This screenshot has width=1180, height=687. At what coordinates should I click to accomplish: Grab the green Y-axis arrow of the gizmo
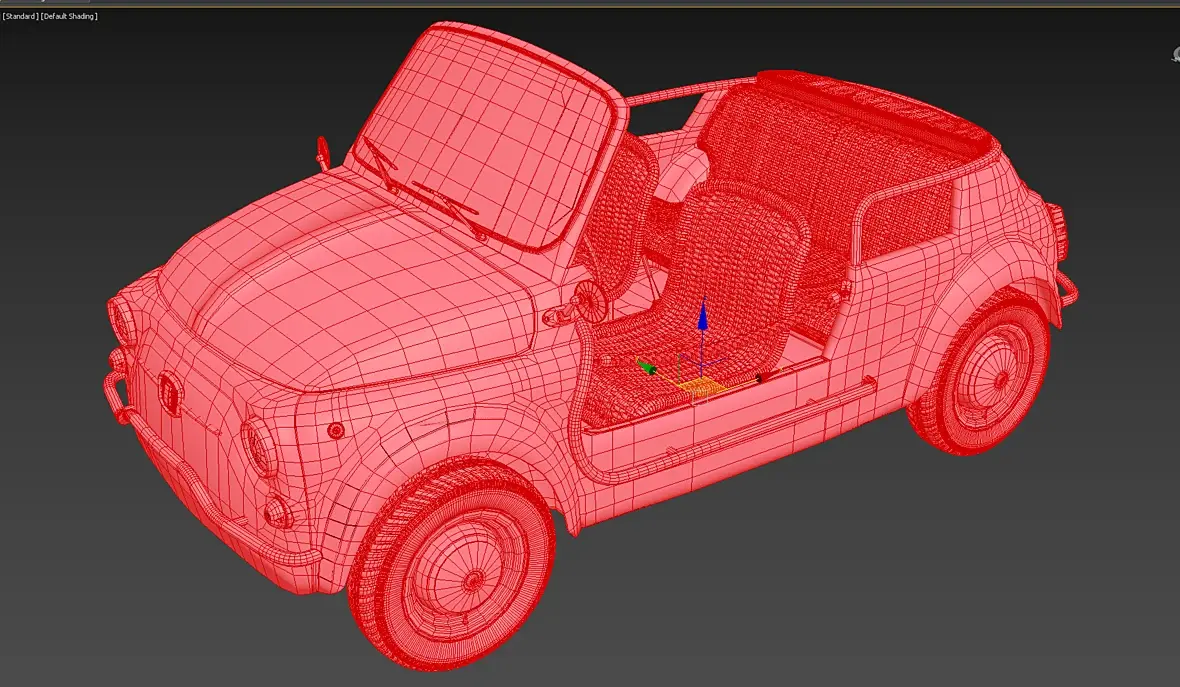coord(646,366)
